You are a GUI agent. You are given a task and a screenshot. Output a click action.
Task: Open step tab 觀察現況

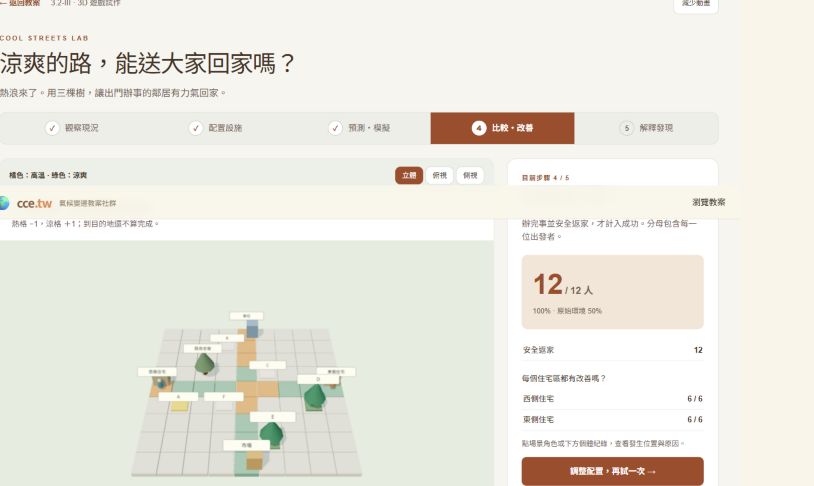(72, 128)
